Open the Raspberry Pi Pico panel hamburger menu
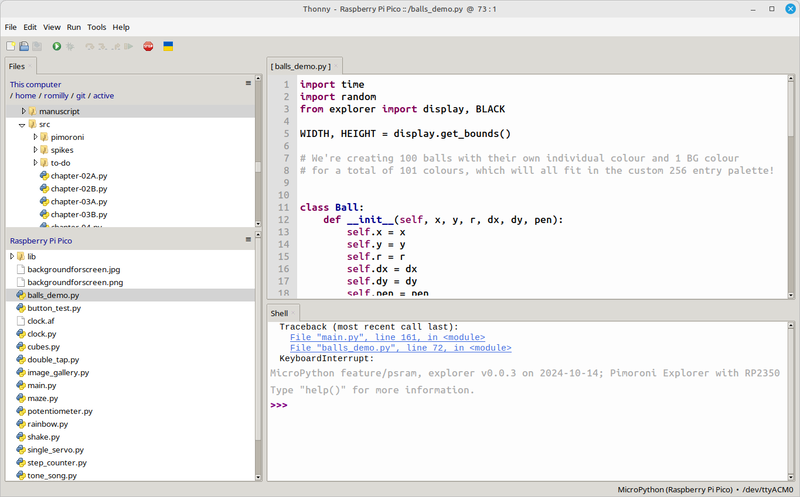The height and width of the screenshot is (497, 800). click(x=248, y=241)
